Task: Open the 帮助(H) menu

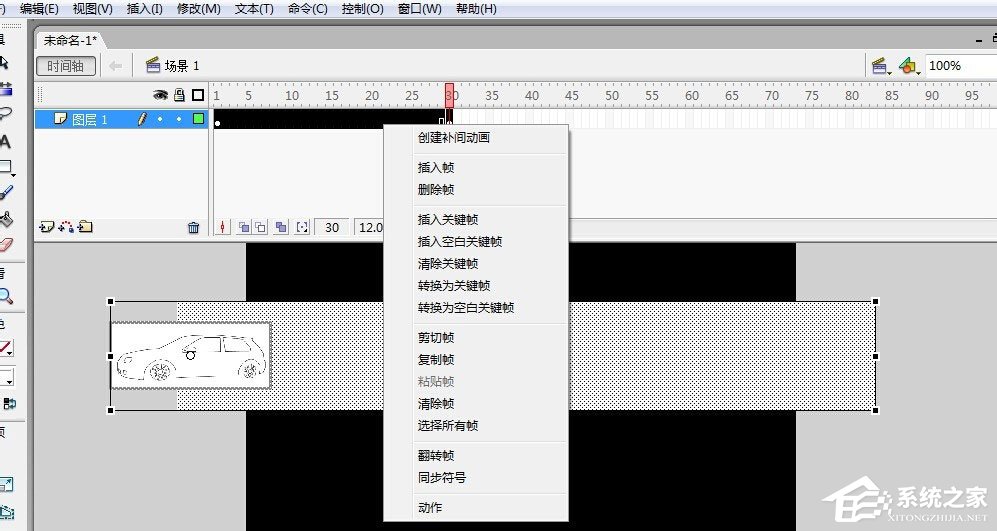Action: pyautogui.click(x=476, y=9)
